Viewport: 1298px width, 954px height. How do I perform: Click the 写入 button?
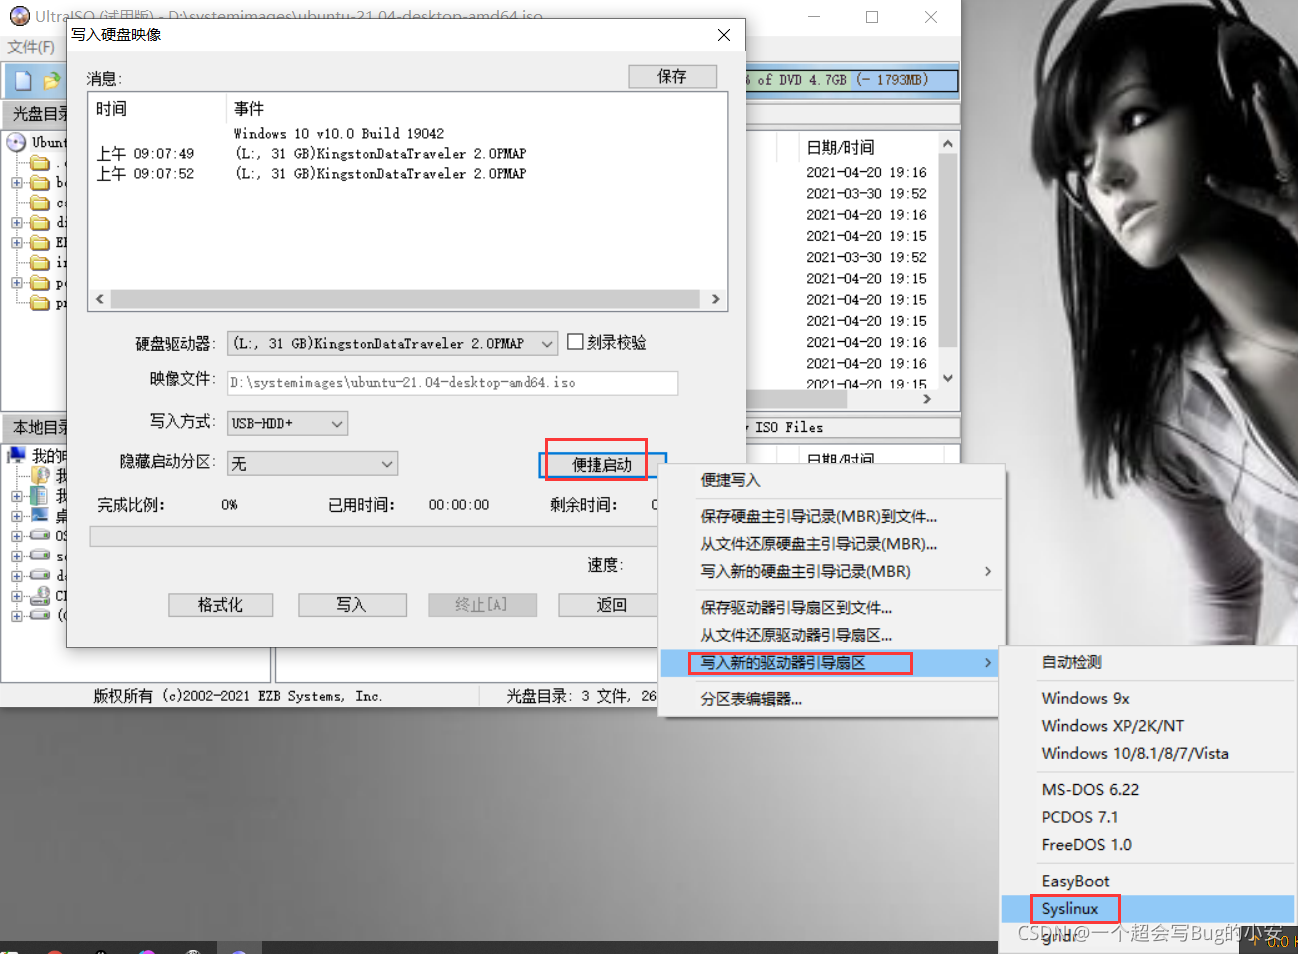352,605
